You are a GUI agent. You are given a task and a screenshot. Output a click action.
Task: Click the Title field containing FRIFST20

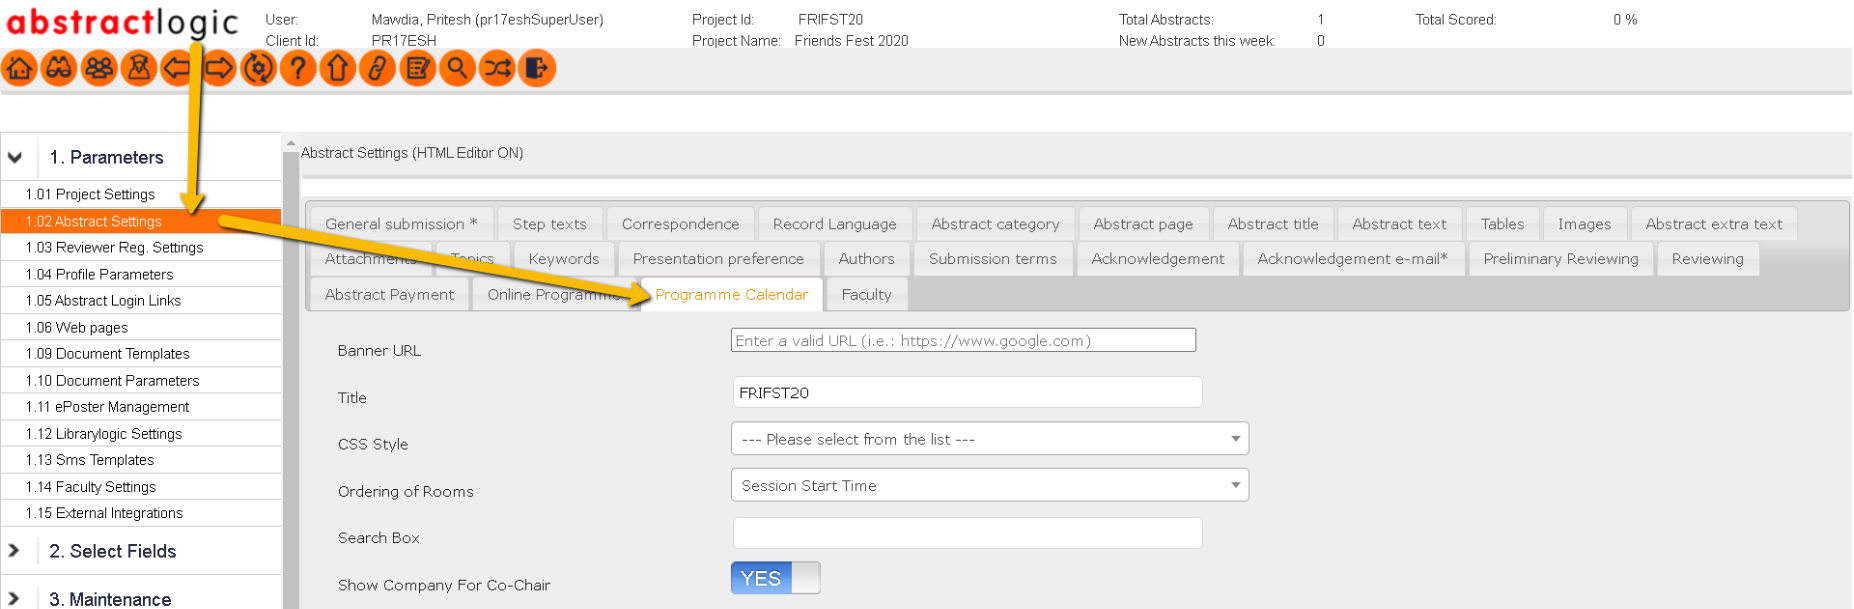[x=967, y=392]
